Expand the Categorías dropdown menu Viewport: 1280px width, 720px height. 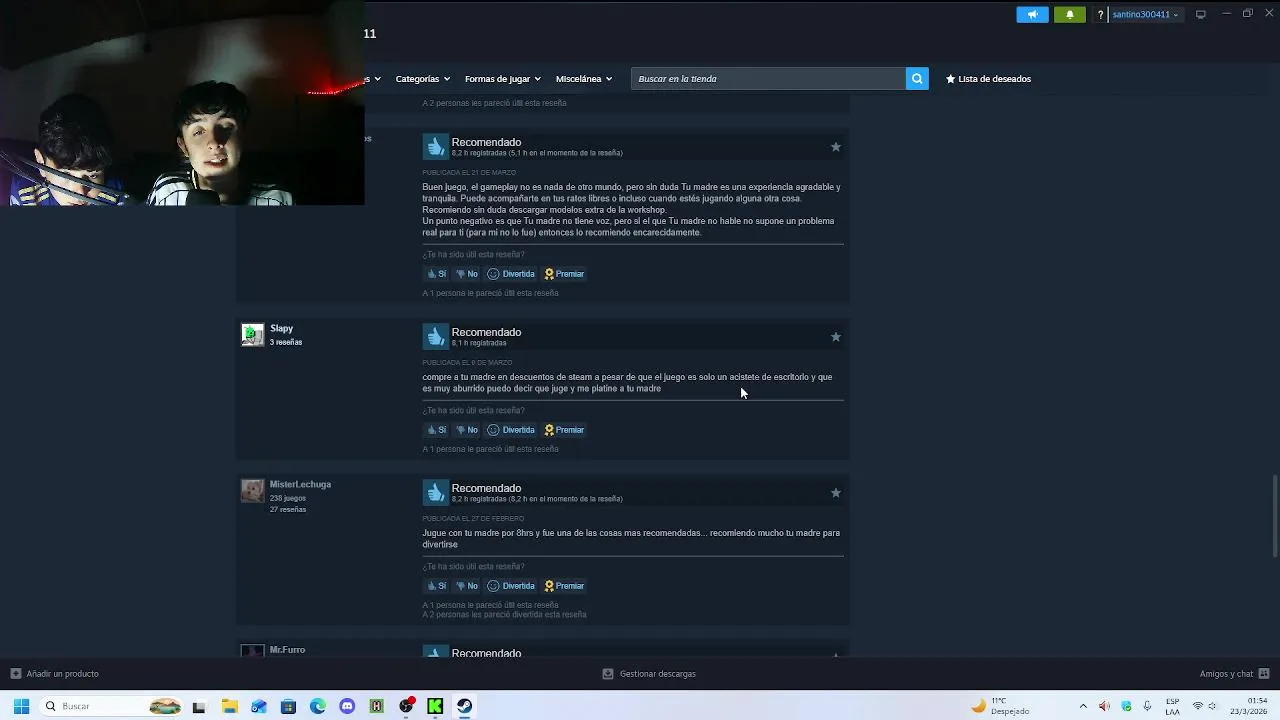pos(422,79)
